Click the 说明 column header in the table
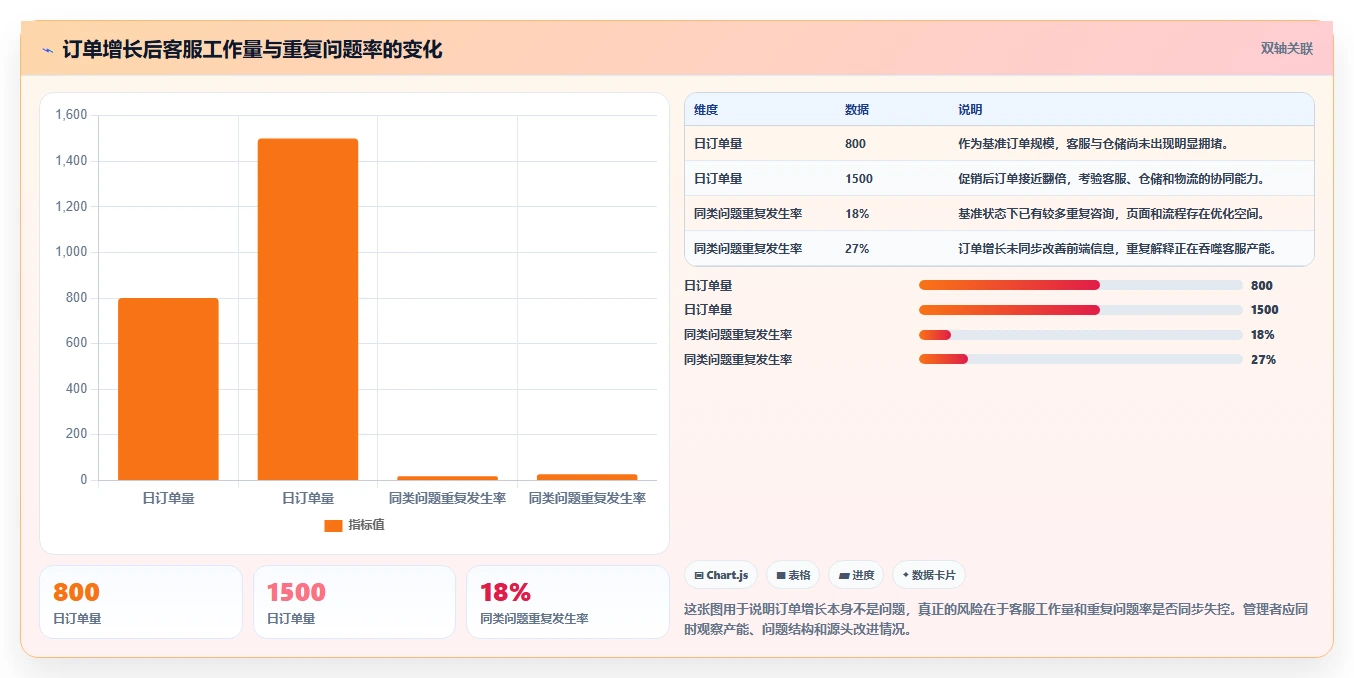Screen dimensions: 1354x678 pos(970,109)
